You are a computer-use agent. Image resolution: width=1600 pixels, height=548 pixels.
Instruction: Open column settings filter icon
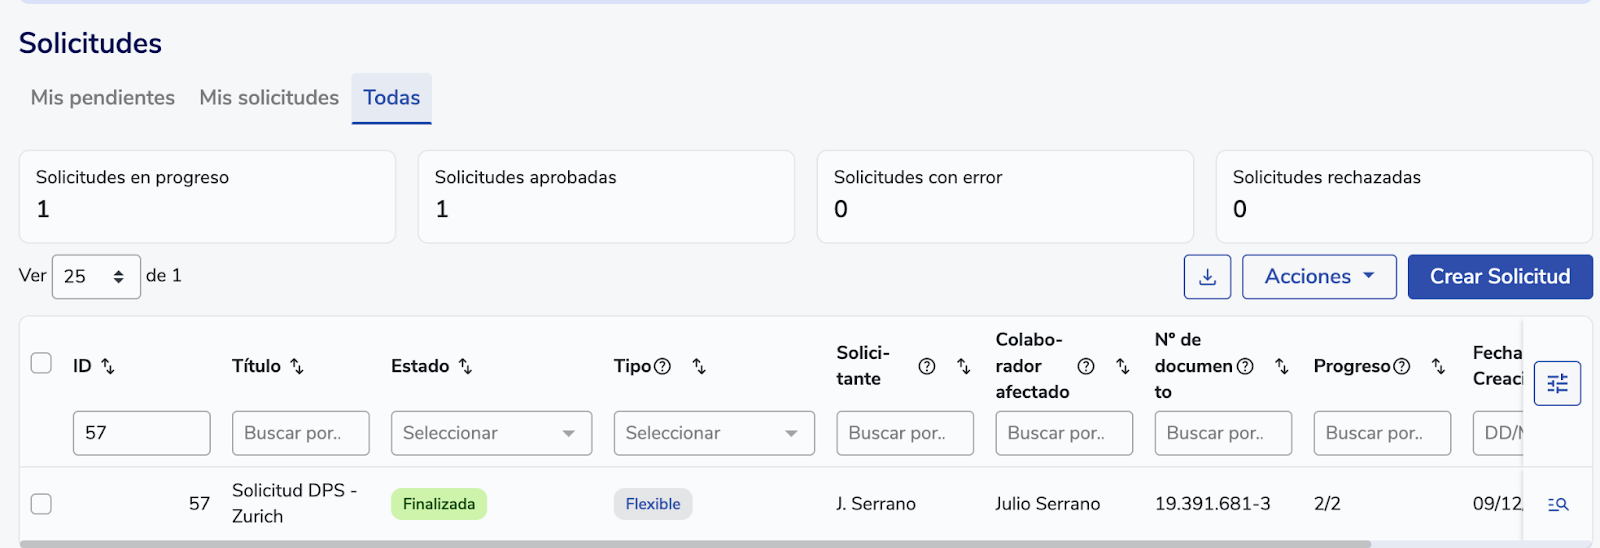pyautogui.click(x=1557, y=383)
